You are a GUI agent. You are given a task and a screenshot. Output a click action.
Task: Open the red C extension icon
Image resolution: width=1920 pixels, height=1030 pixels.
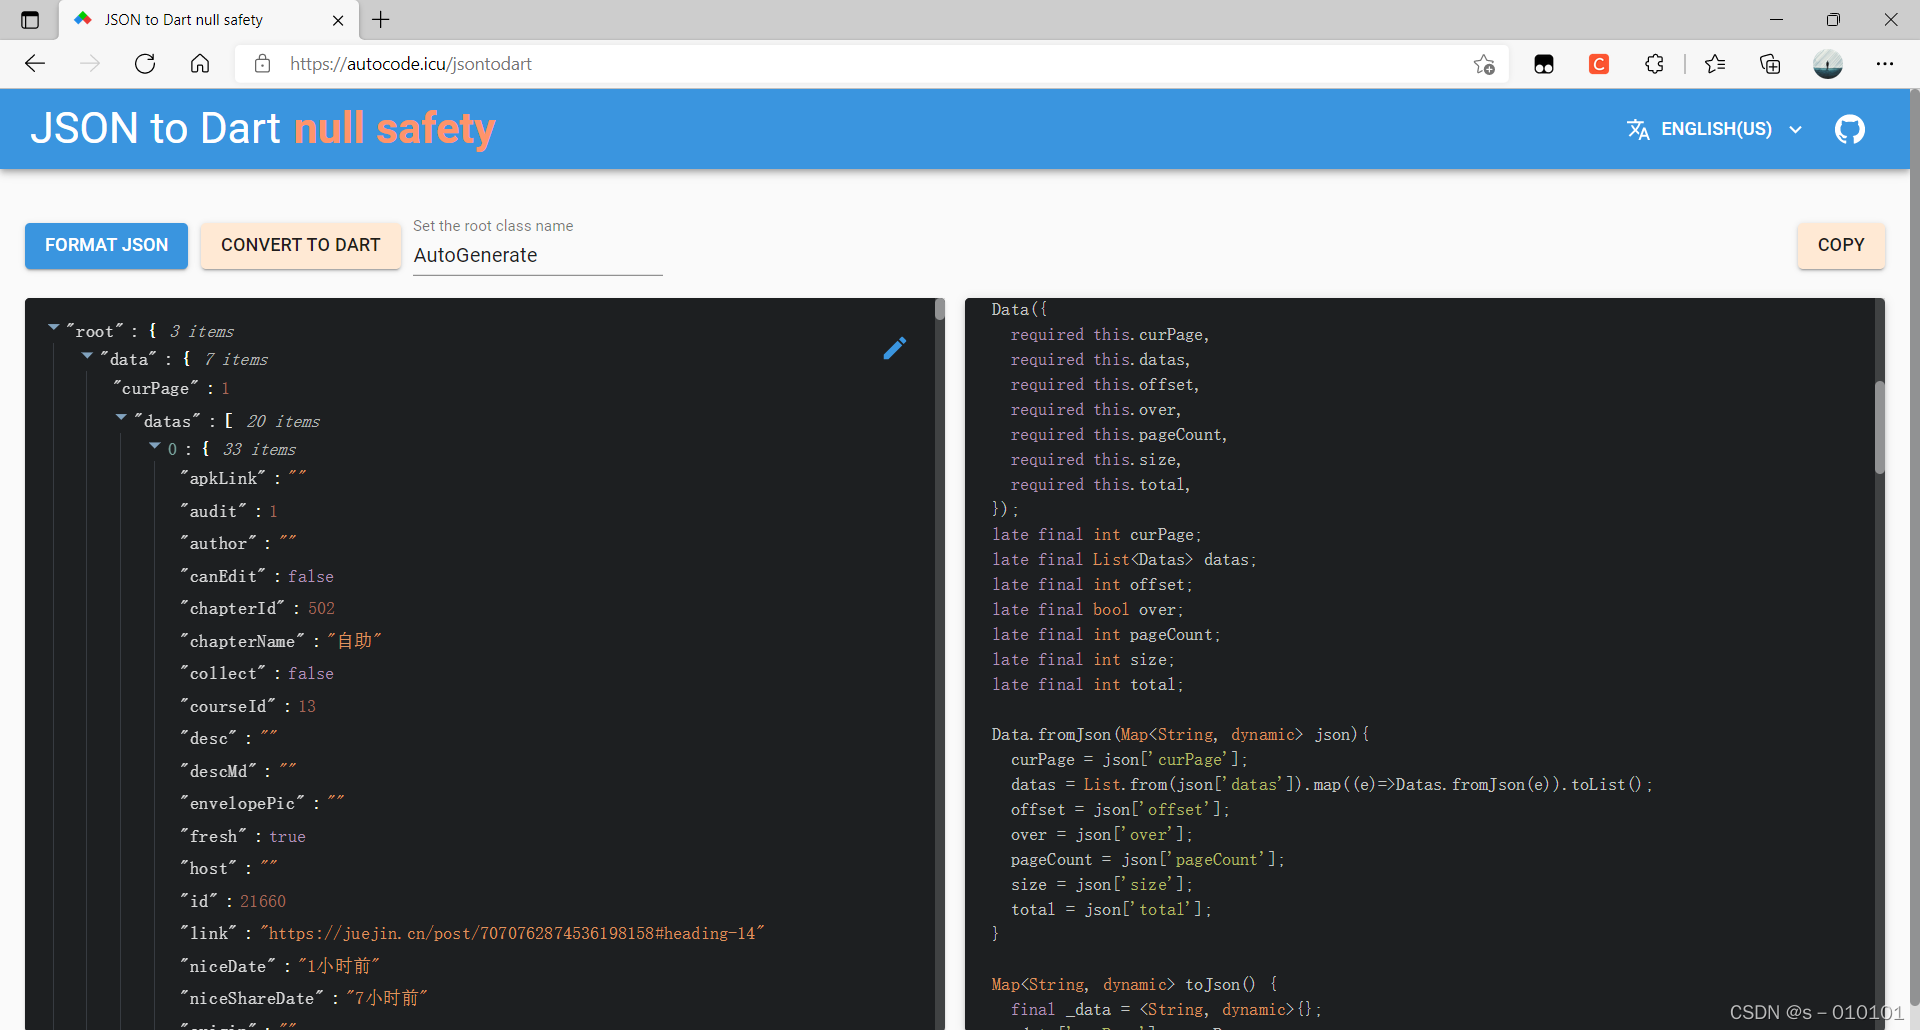click(1599, 64)
